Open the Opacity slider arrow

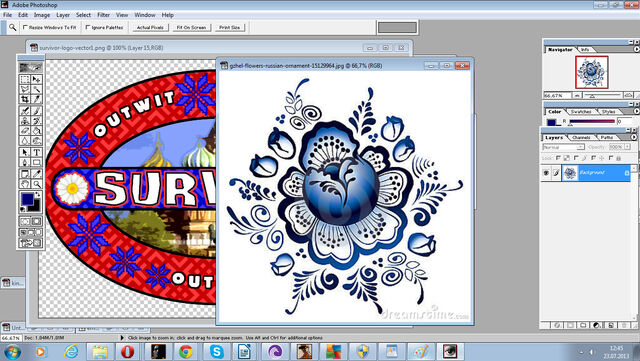pos(627,147)
